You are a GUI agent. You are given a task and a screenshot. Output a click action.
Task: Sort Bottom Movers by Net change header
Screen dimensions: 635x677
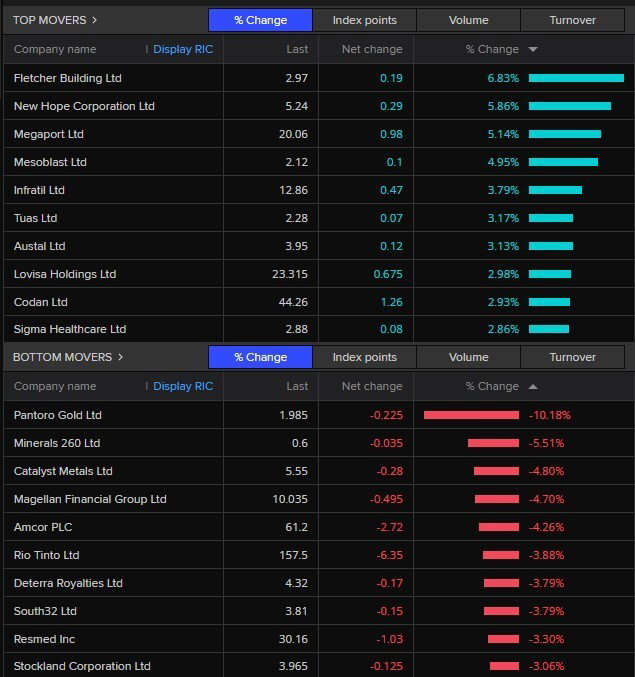click(x=372, y=386)
